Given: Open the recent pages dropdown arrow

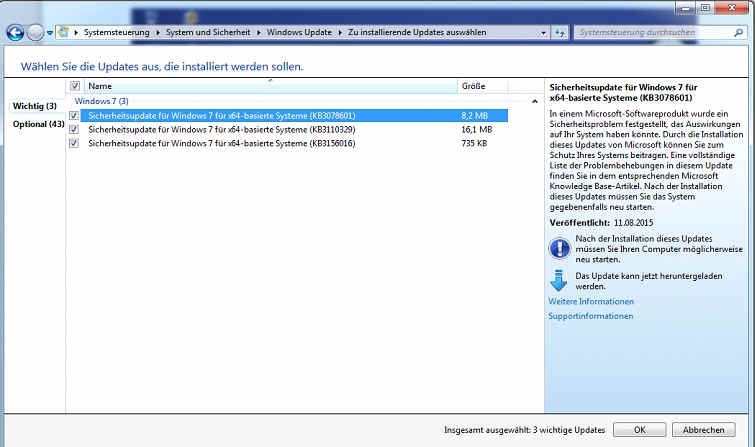Looking at the screenshot, I should point(50,33).
